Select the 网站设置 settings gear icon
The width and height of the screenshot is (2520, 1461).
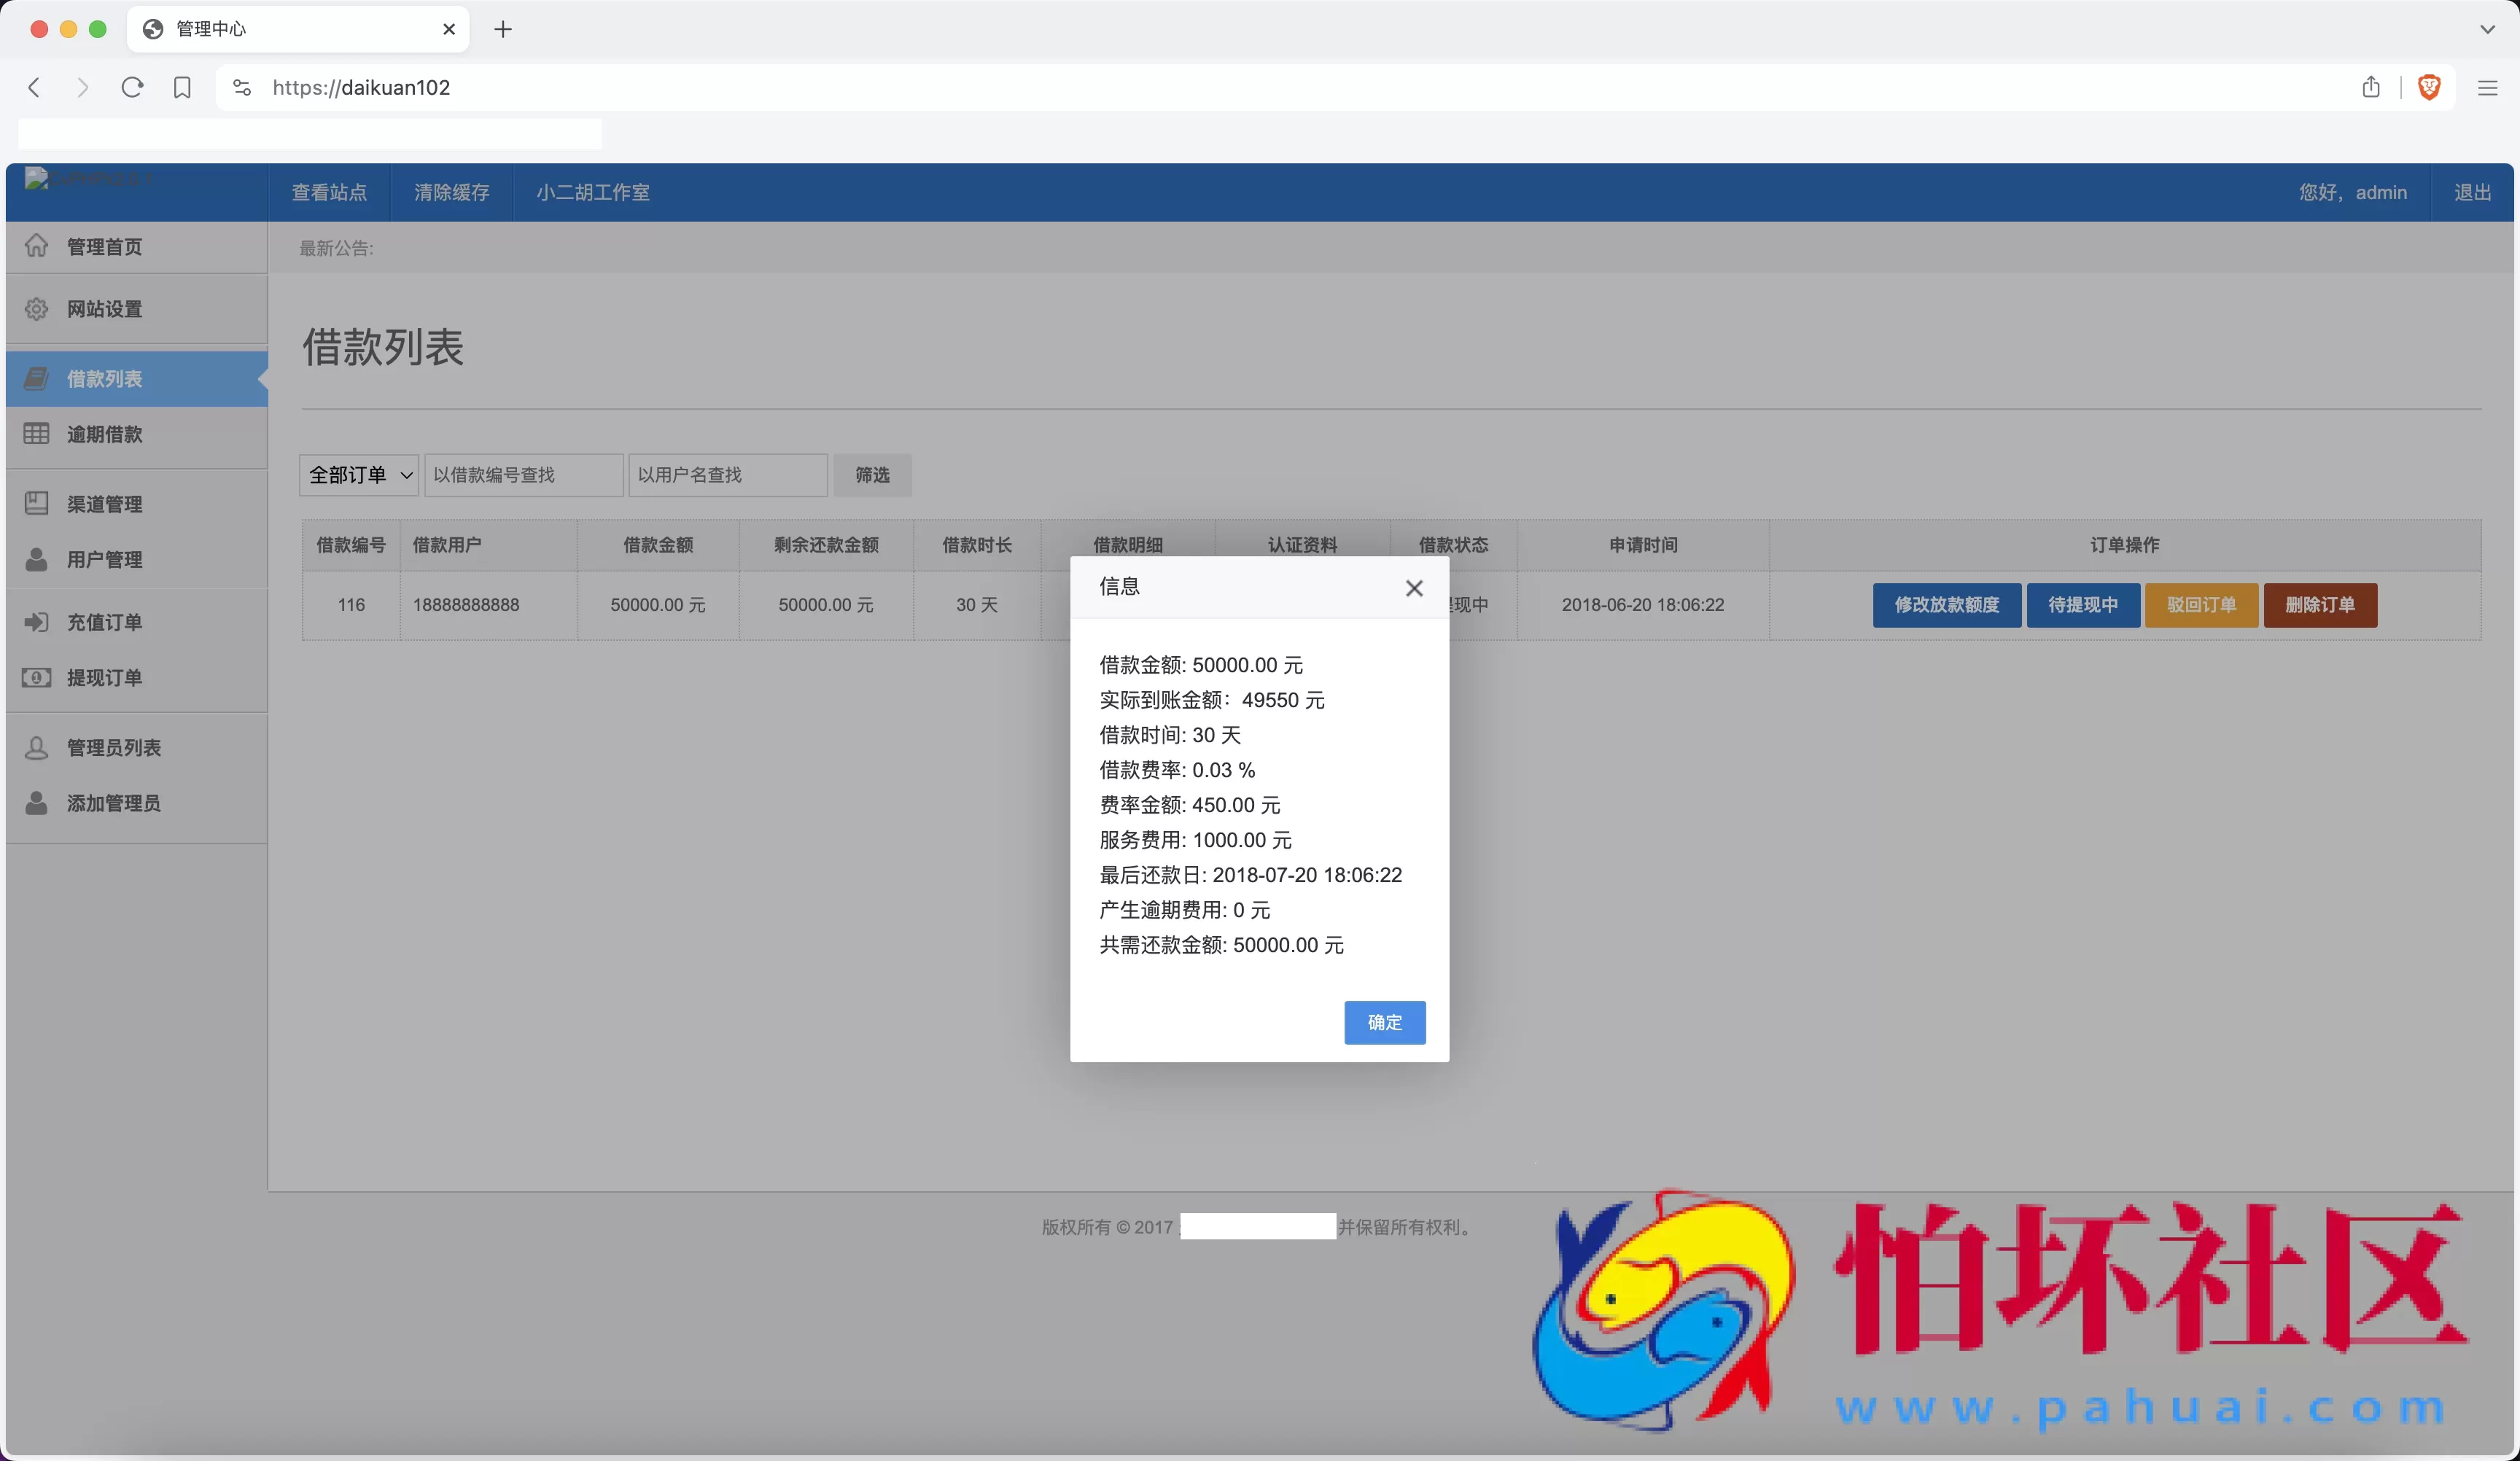point(37,309)
